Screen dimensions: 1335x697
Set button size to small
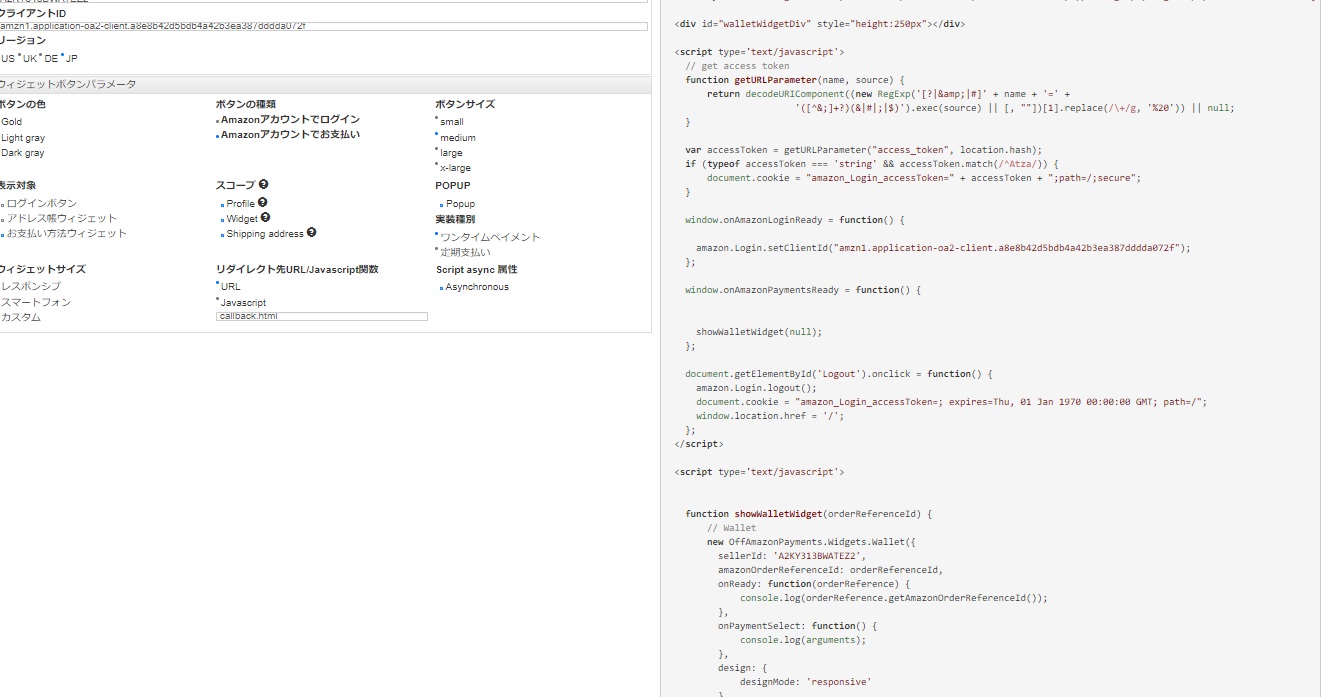[450, 122]
